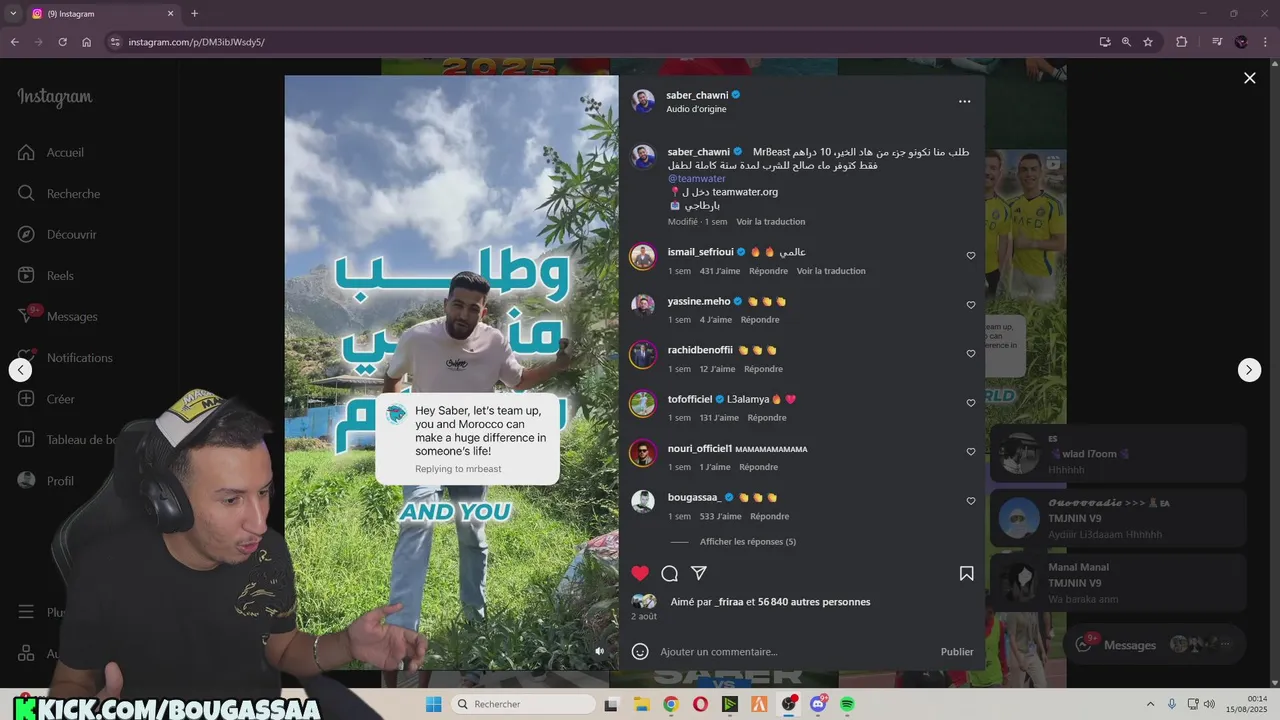Open the emoji picker in comment box

point(640,651)
